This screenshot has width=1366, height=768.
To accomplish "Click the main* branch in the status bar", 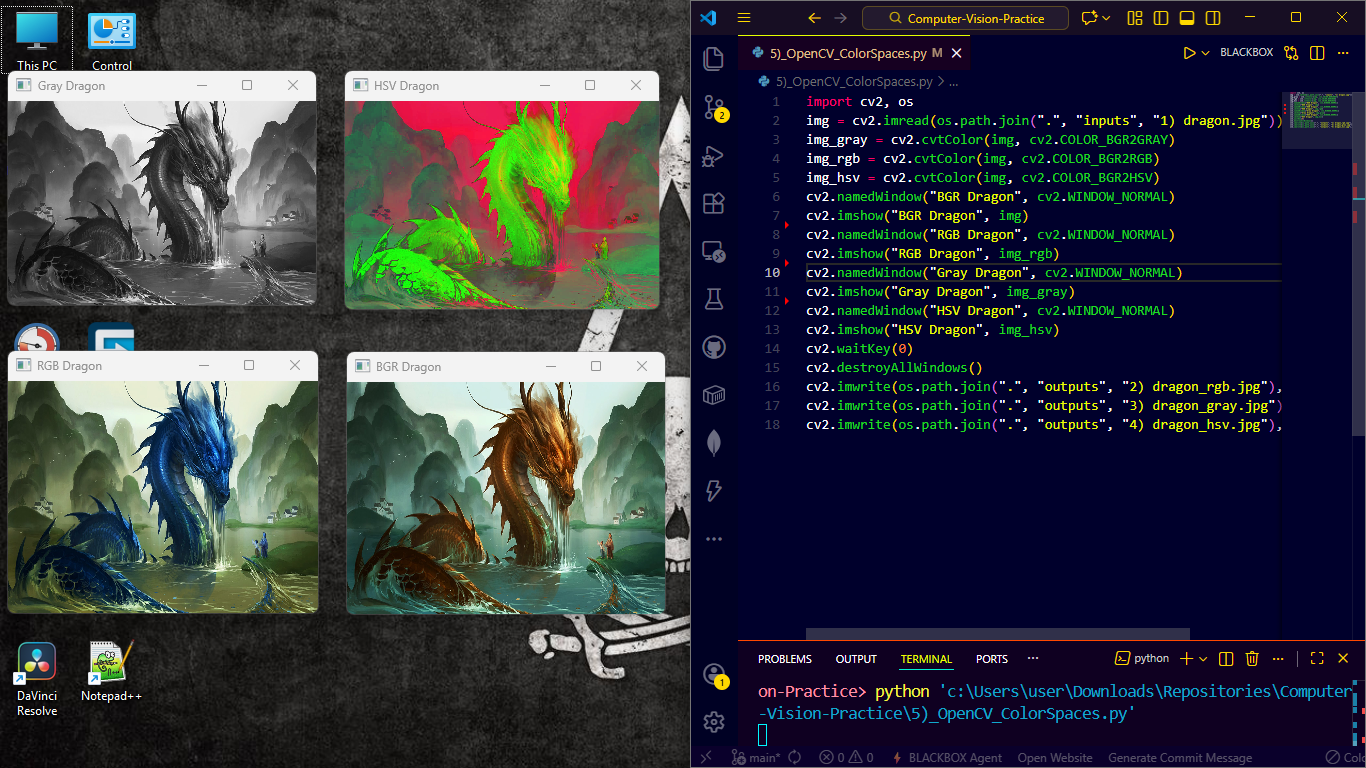I will 757,758.
